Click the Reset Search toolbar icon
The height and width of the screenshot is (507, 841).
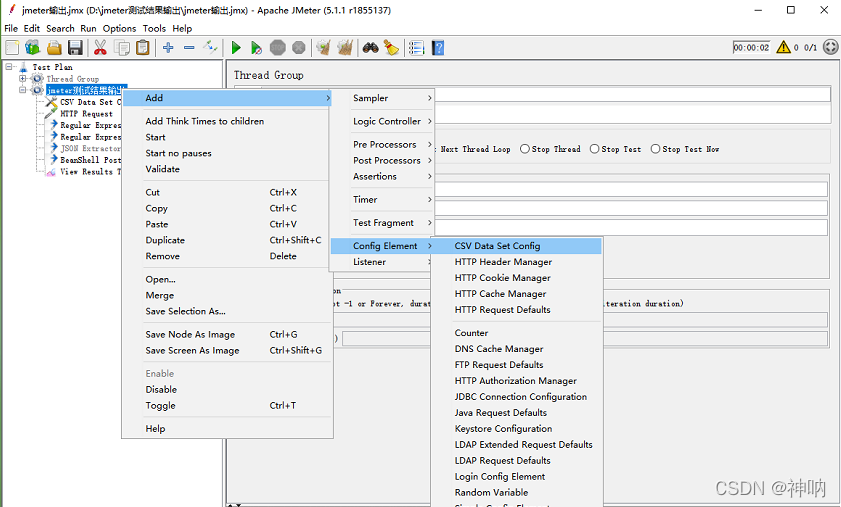click(391, 48)
